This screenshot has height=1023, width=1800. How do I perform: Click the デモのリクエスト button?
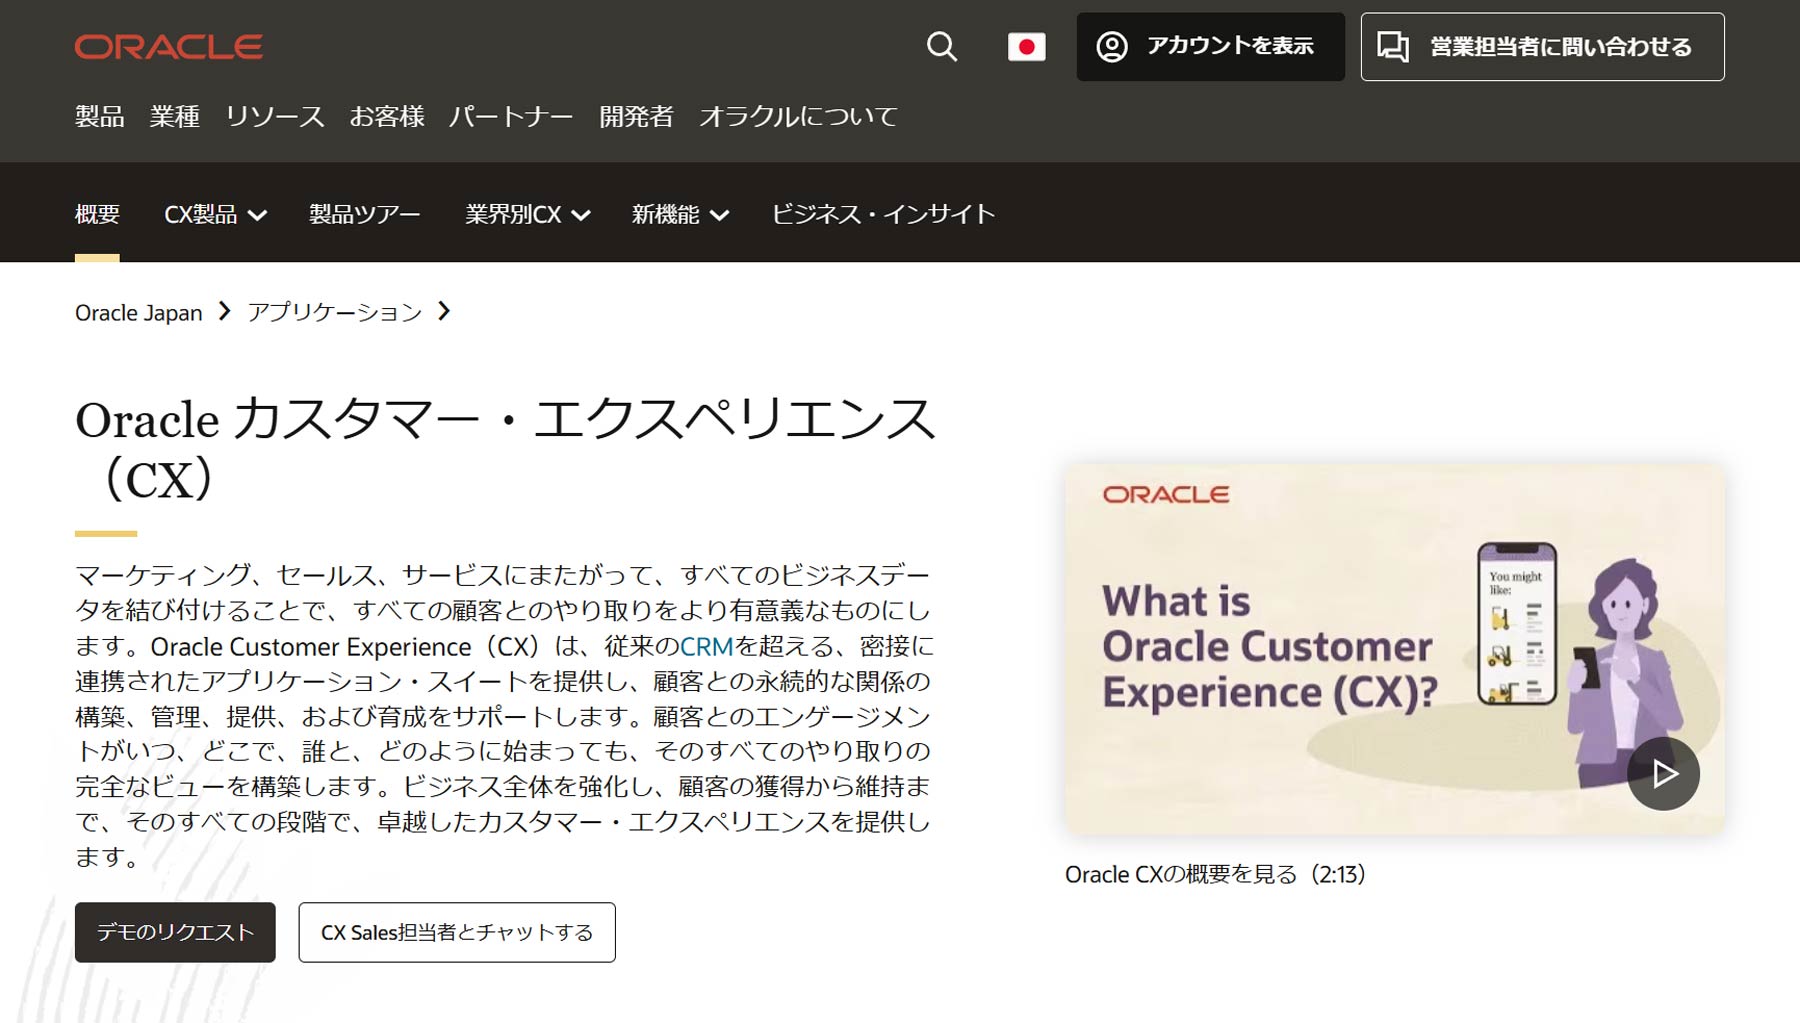click(x=175, y=933)
